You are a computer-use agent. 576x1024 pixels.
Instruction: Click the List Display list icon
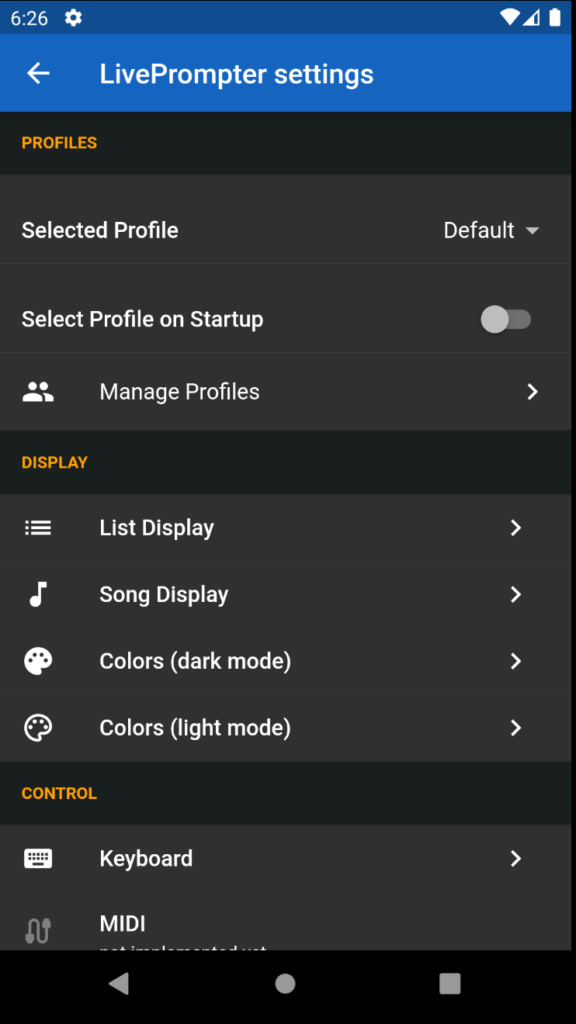click(38, 528)
